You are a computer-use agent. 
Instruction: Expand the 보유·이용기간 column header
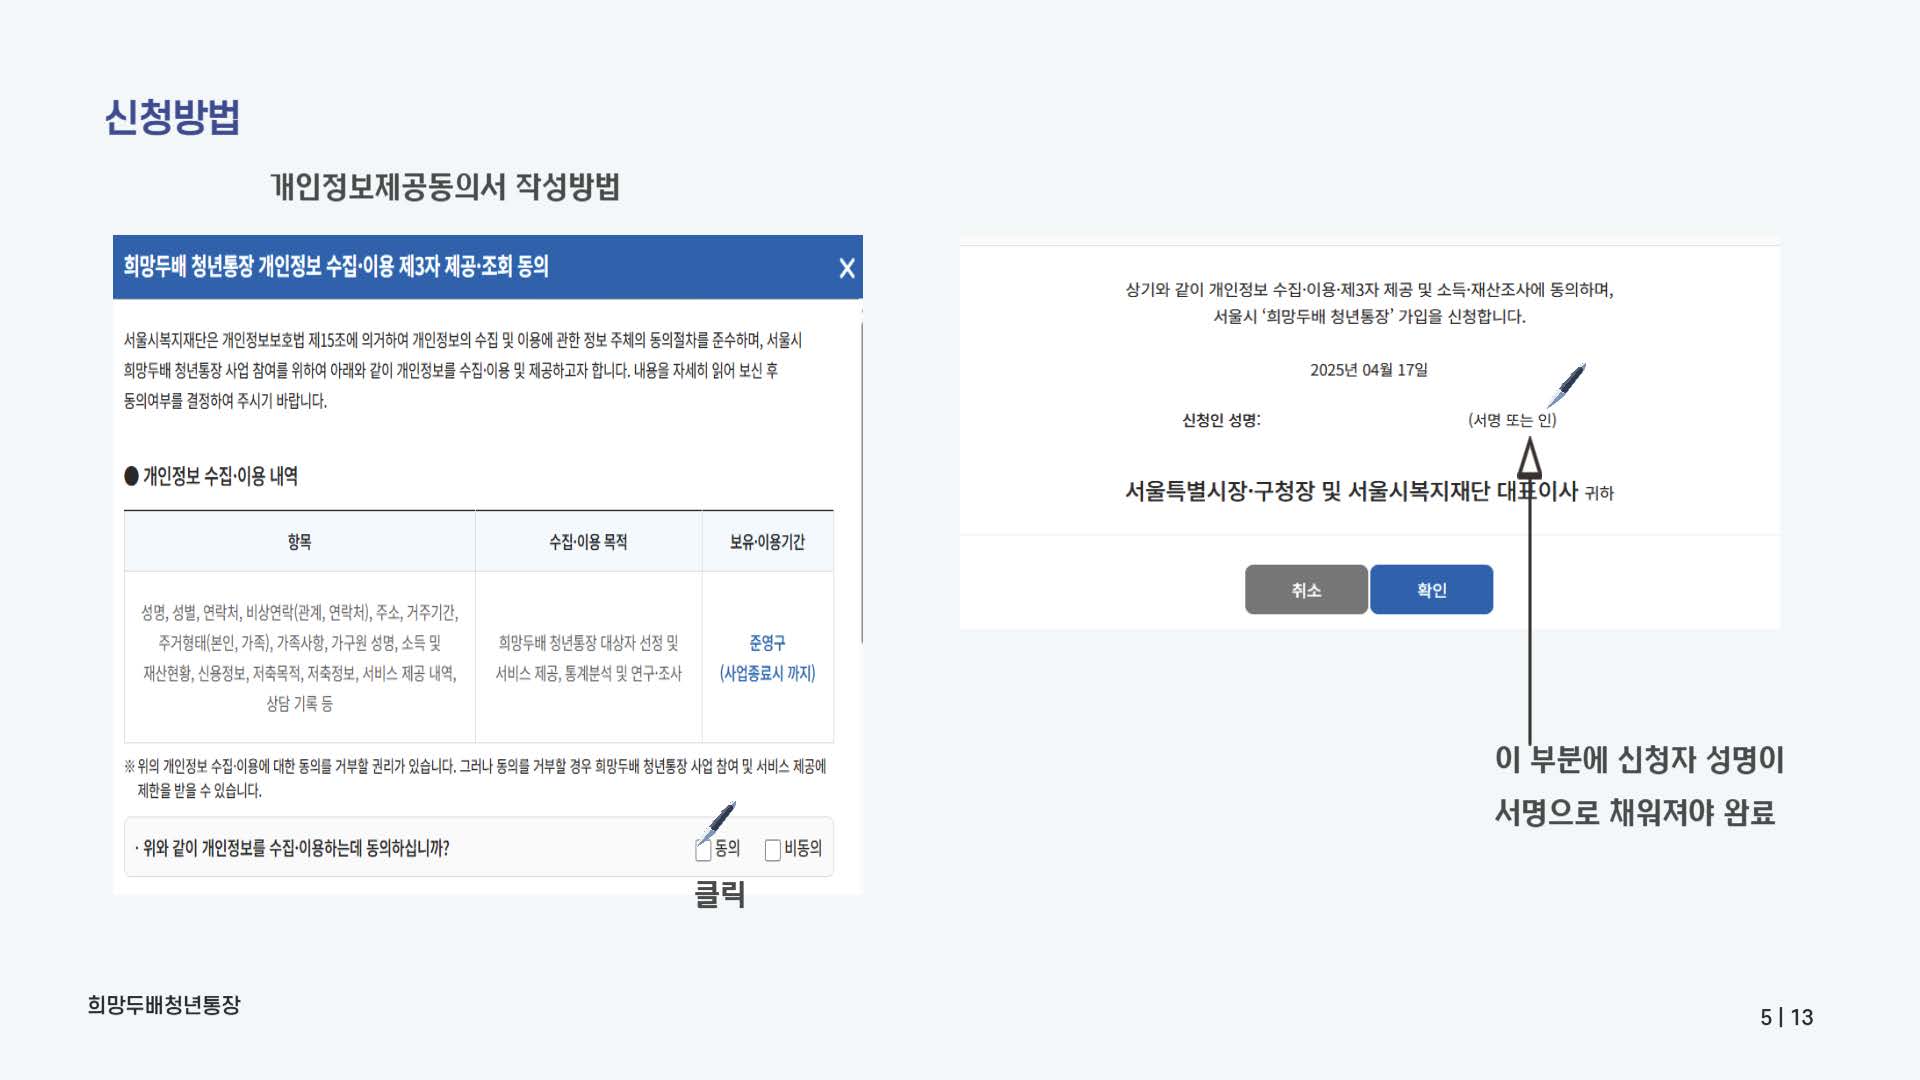tap(768, 541)
